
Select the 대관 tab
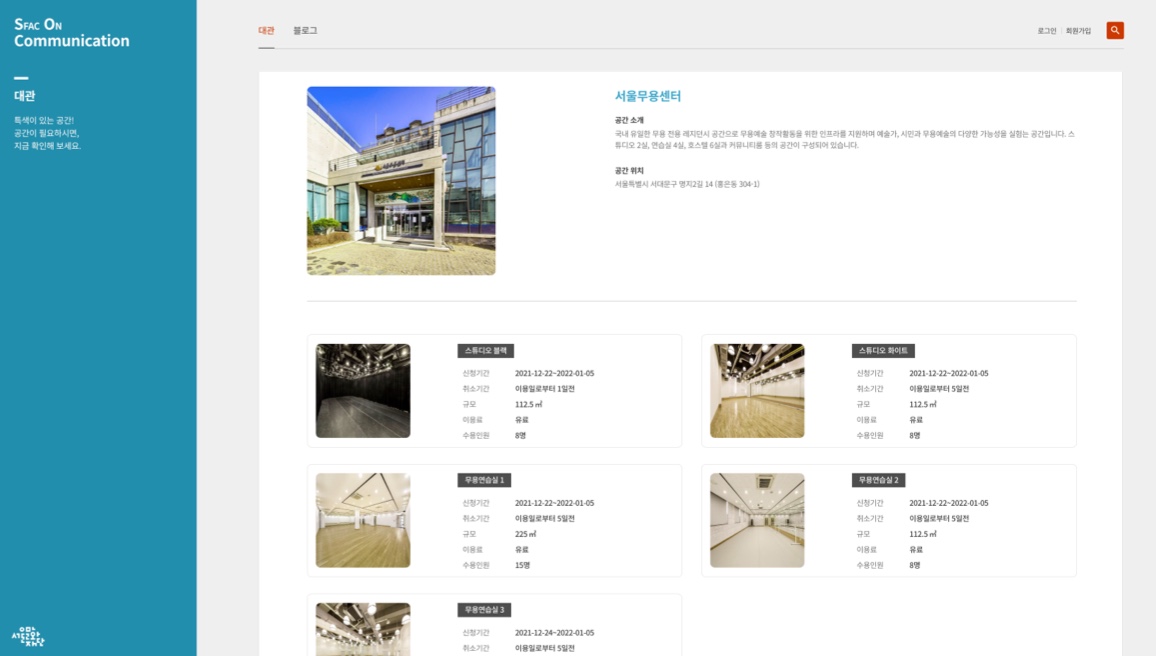point(266,30)
